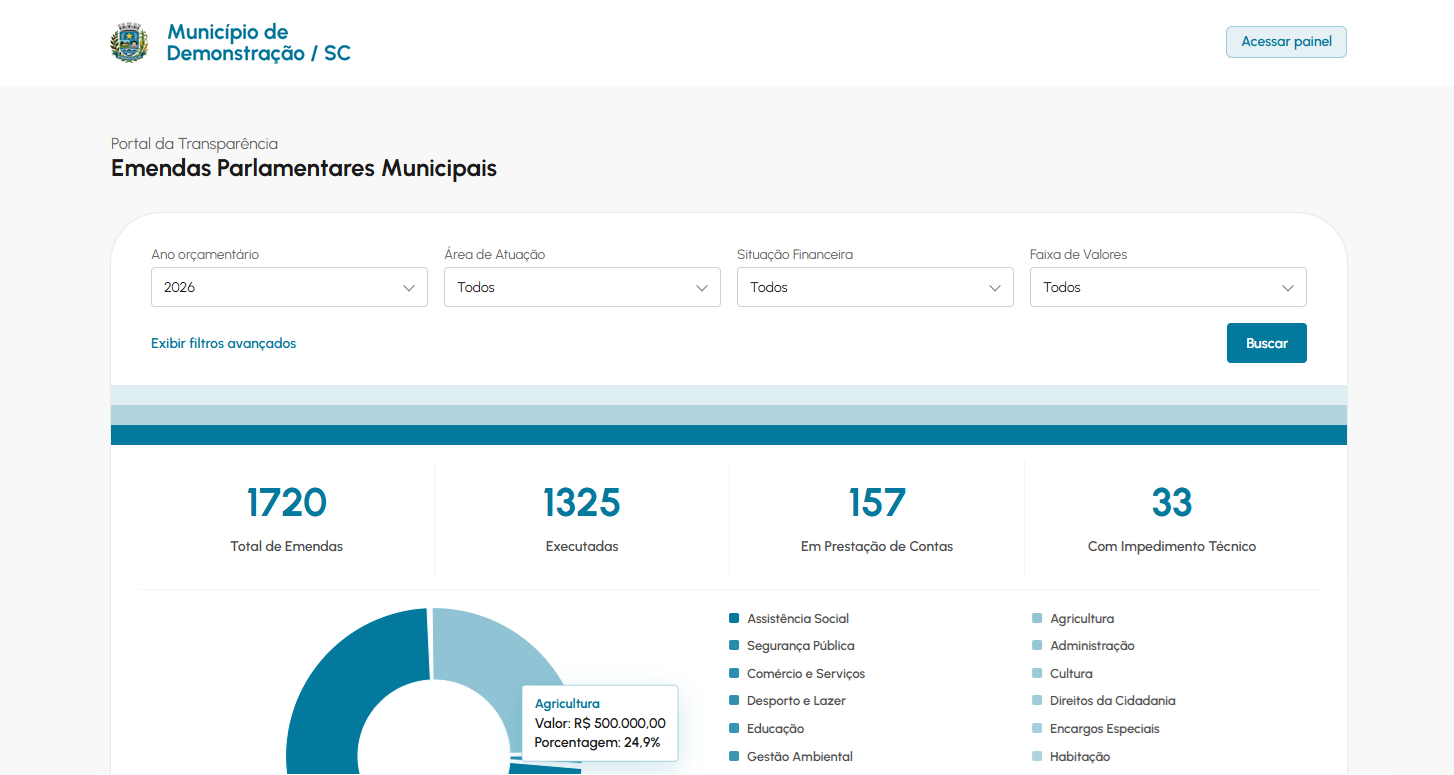The image size is (1454, 775).
Task: Toggle the Comércio e Serviços legend swatch
Action: point(734,674)
